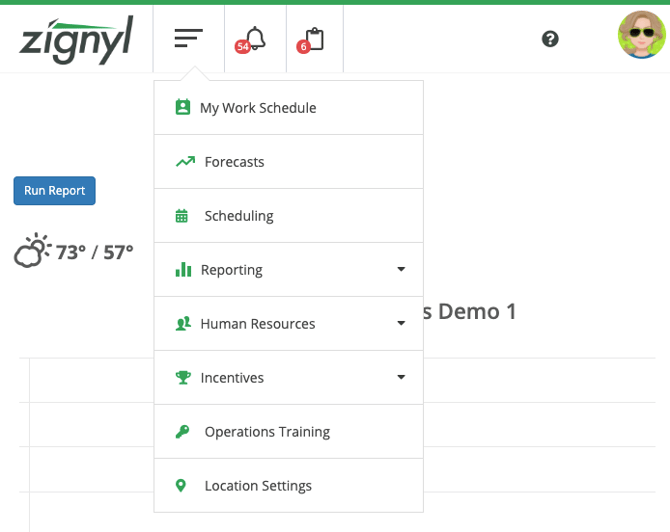Click the Zignyl logo
This screenshot has width=670, height=532.
(76, 39)
